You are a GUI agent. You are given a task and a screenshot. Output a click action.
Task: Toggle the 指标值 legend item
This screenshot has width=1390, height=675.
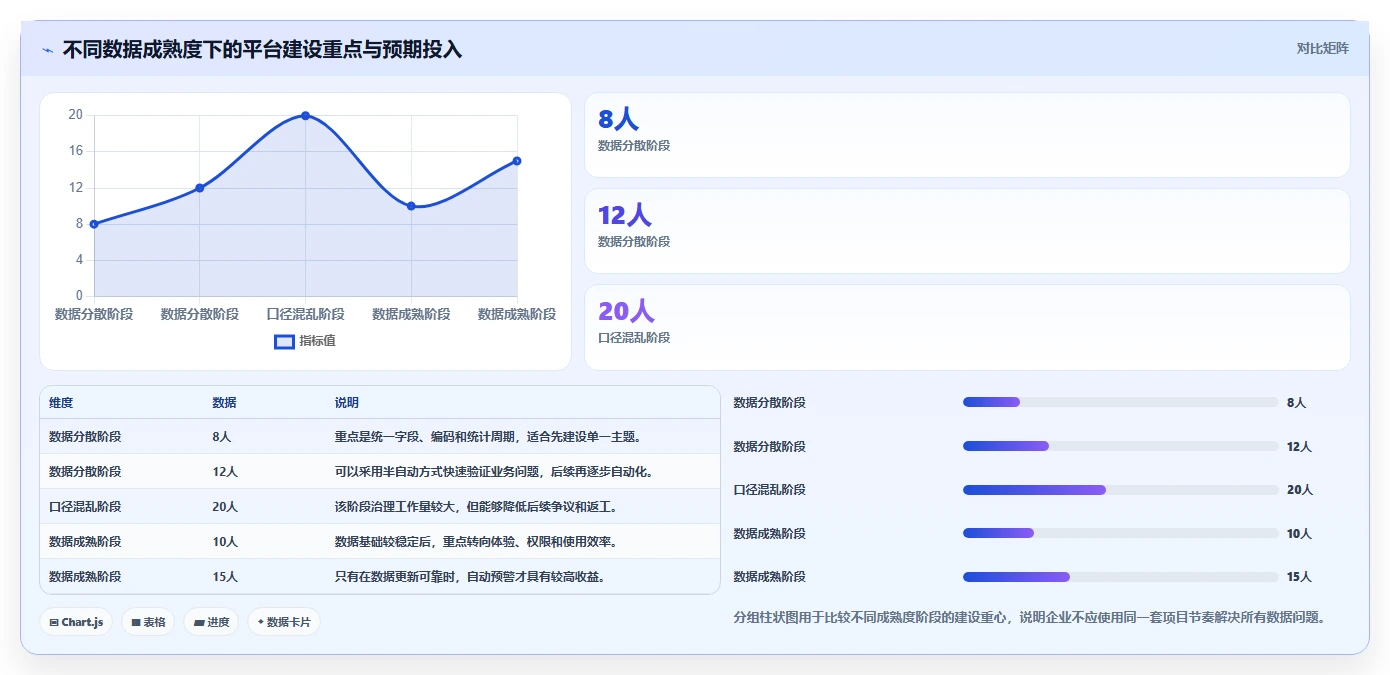(x=305, y=341)
